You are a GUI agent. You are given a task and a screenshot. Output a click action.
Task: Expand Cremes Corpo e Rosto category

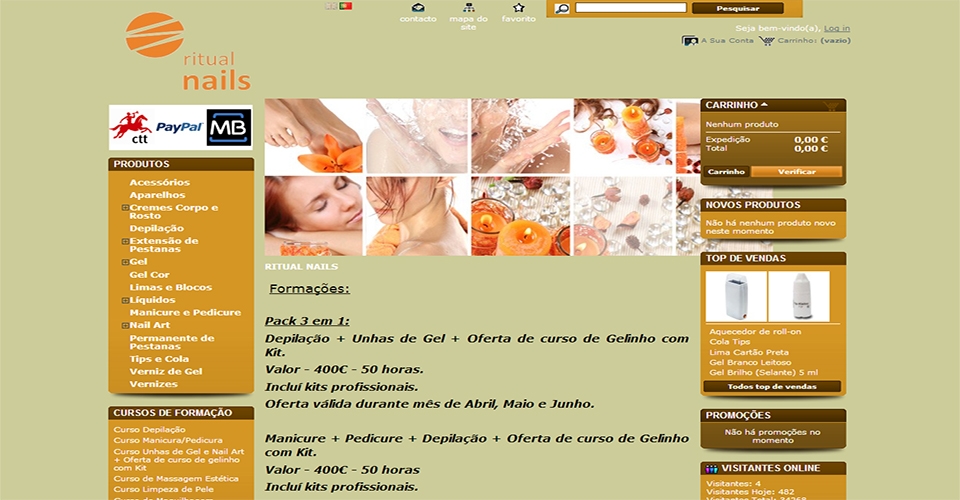[125, 208]
